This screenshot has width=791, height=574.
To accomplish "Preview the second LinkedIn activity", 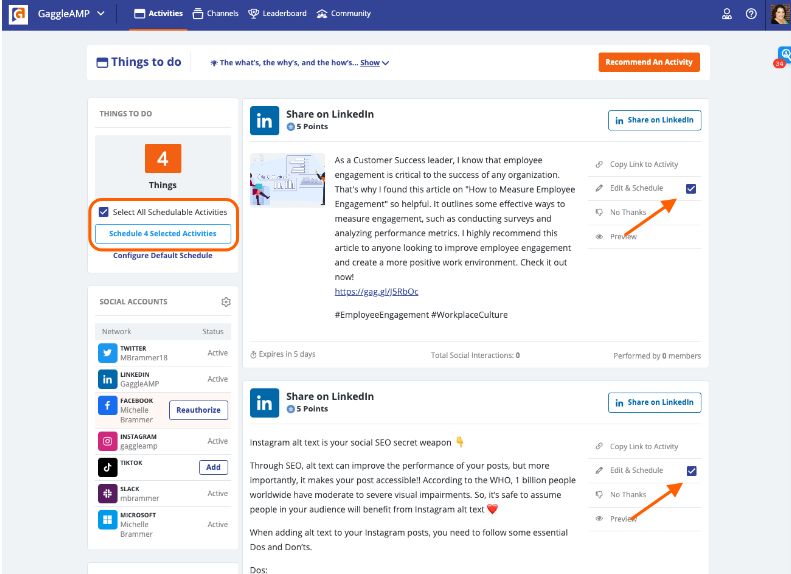I will [x=616, y=519].
